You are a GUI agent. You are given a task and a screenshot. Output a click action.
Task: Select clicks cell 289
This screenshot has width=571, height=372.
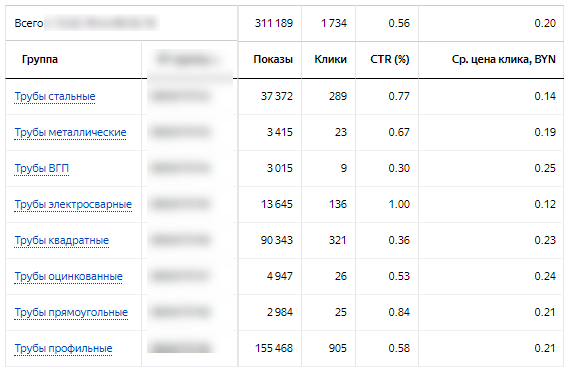click(338, 96)
